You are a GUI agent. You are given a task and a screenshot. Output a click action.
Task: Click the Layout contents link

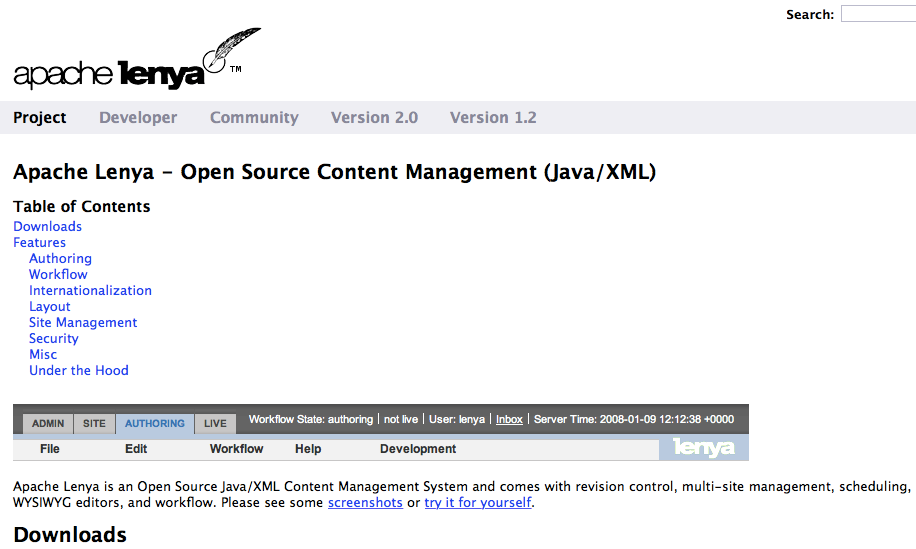pos(49,306)
